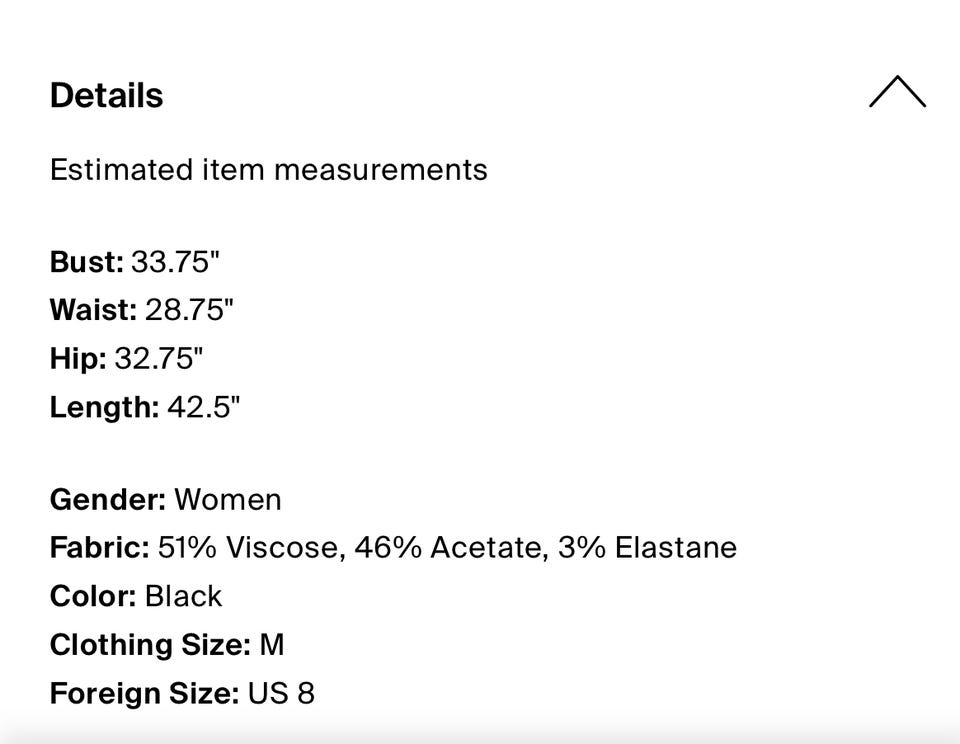Click the Bust value 33.75"
This screenshot has width=960, height=744.
(x=175, y=262)
